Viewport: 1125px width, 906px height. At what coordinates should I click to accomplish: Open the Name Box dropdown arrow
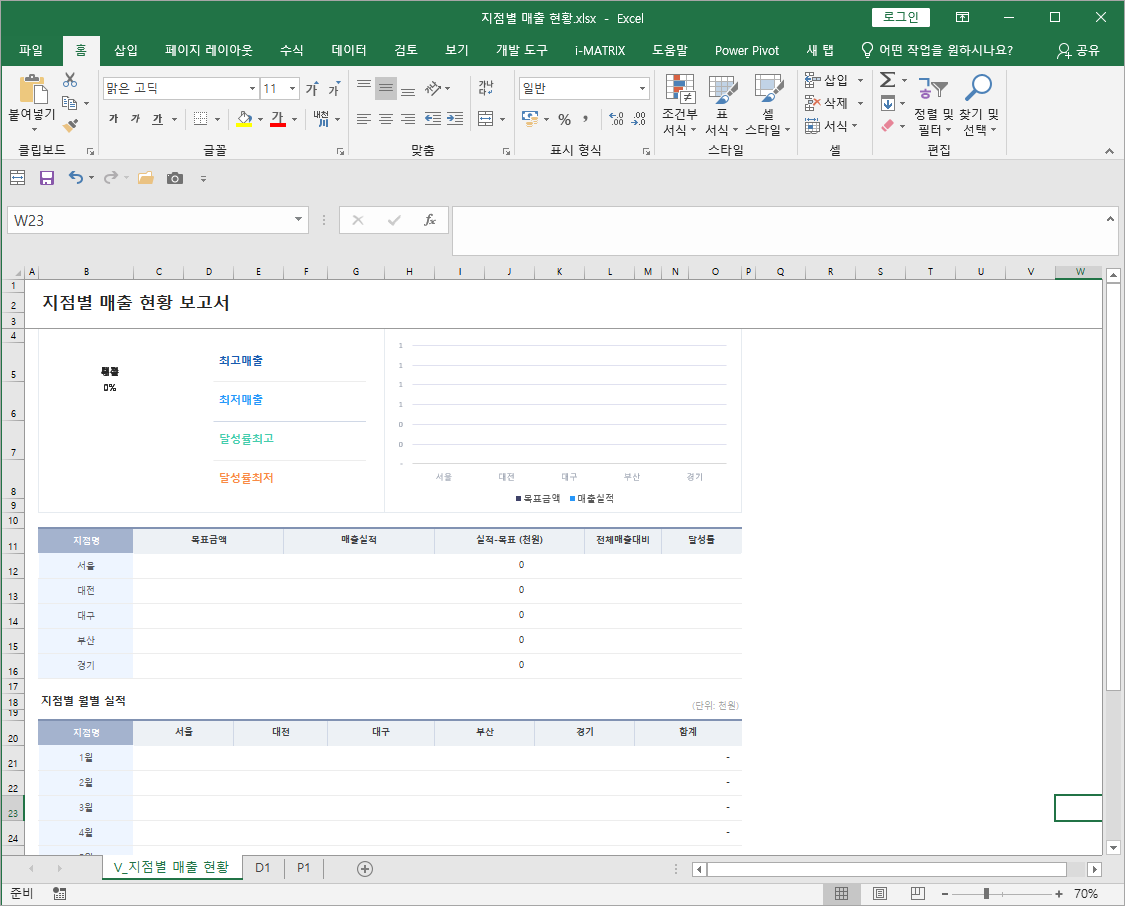299,220
